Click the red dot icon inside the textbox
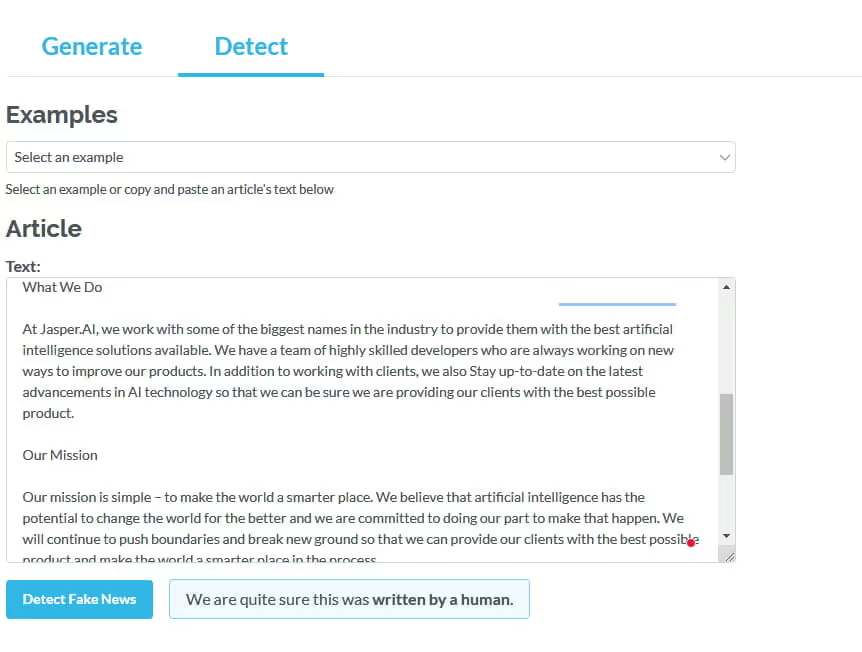862x652 pixels. (691, 542)
